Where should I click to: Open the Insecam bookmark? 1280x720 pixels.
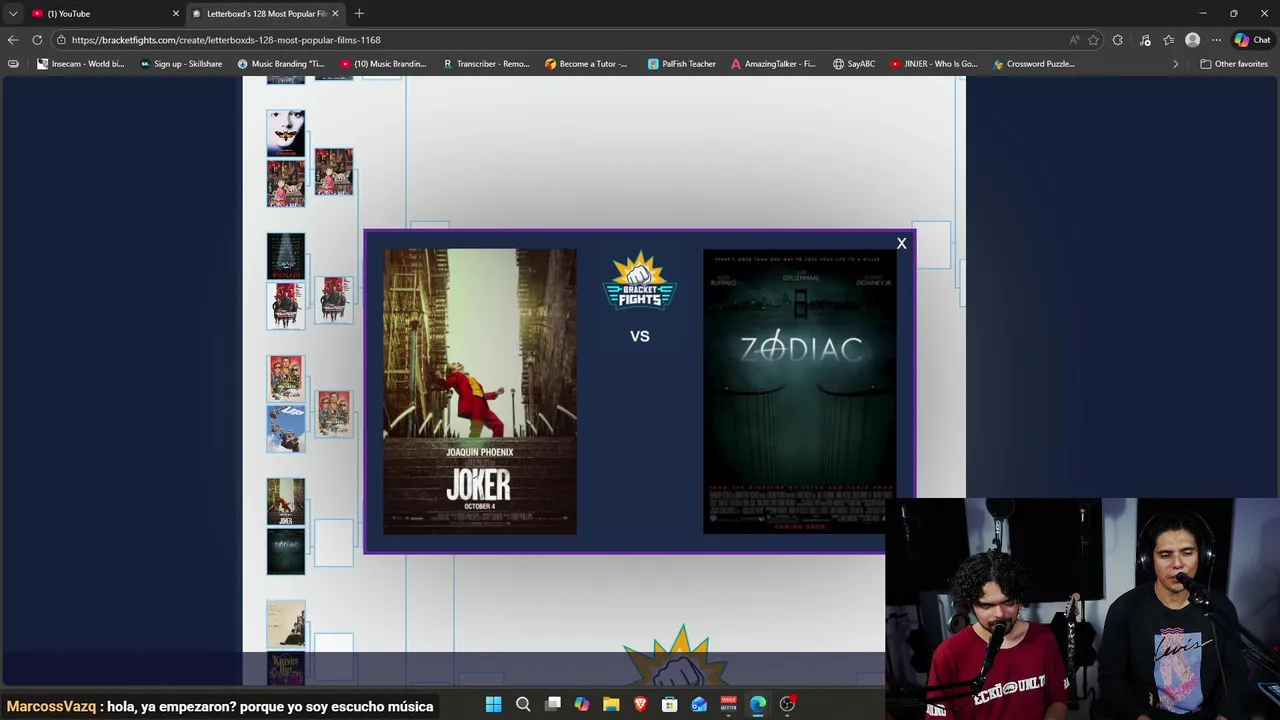[81, 64]
